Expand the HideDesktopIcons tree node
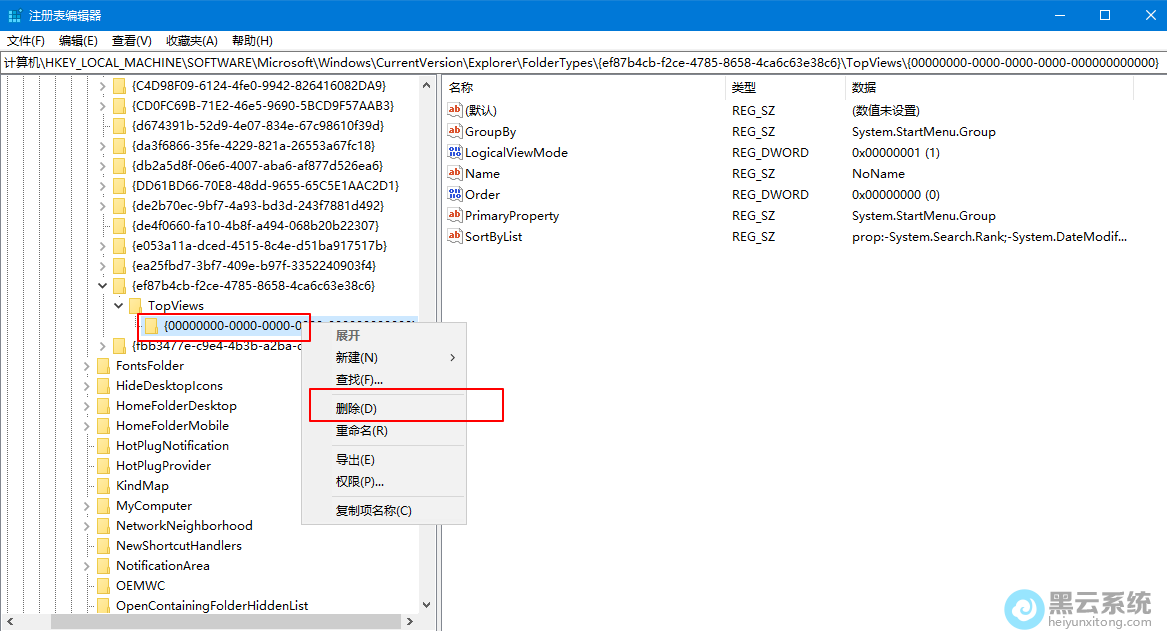The image size is (1167, 634). [x=87, y=386]
